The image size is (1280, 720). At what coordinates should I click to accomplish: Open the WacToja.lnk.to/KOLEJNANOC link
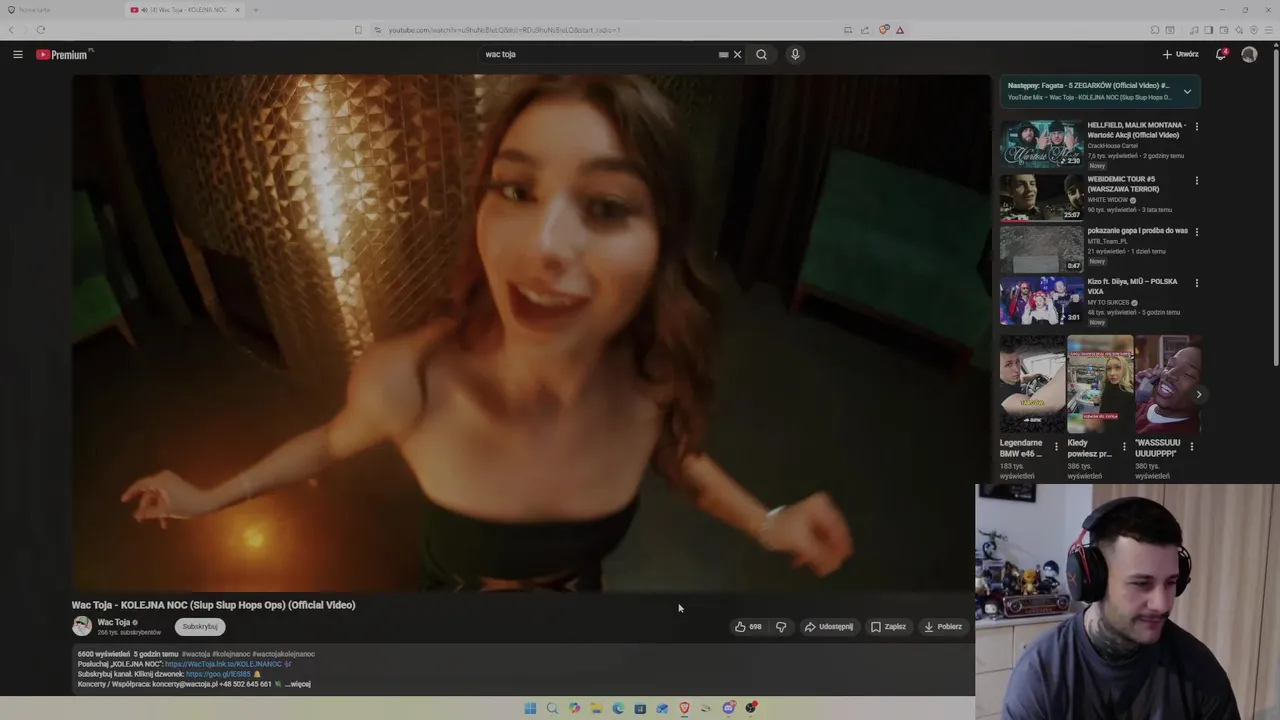(x=223, y=664)
